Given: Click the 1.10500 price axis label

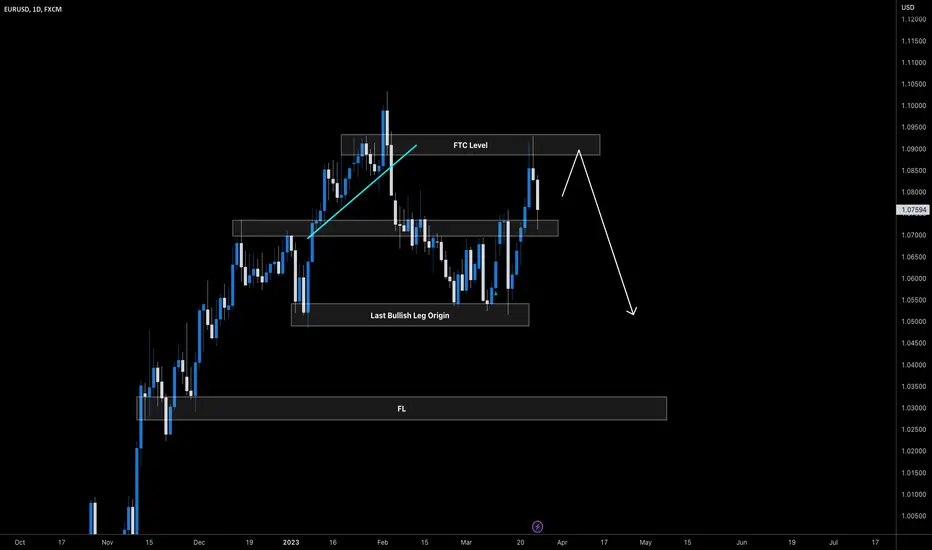Looking at the screenshot, I should [x=914, y=84].
